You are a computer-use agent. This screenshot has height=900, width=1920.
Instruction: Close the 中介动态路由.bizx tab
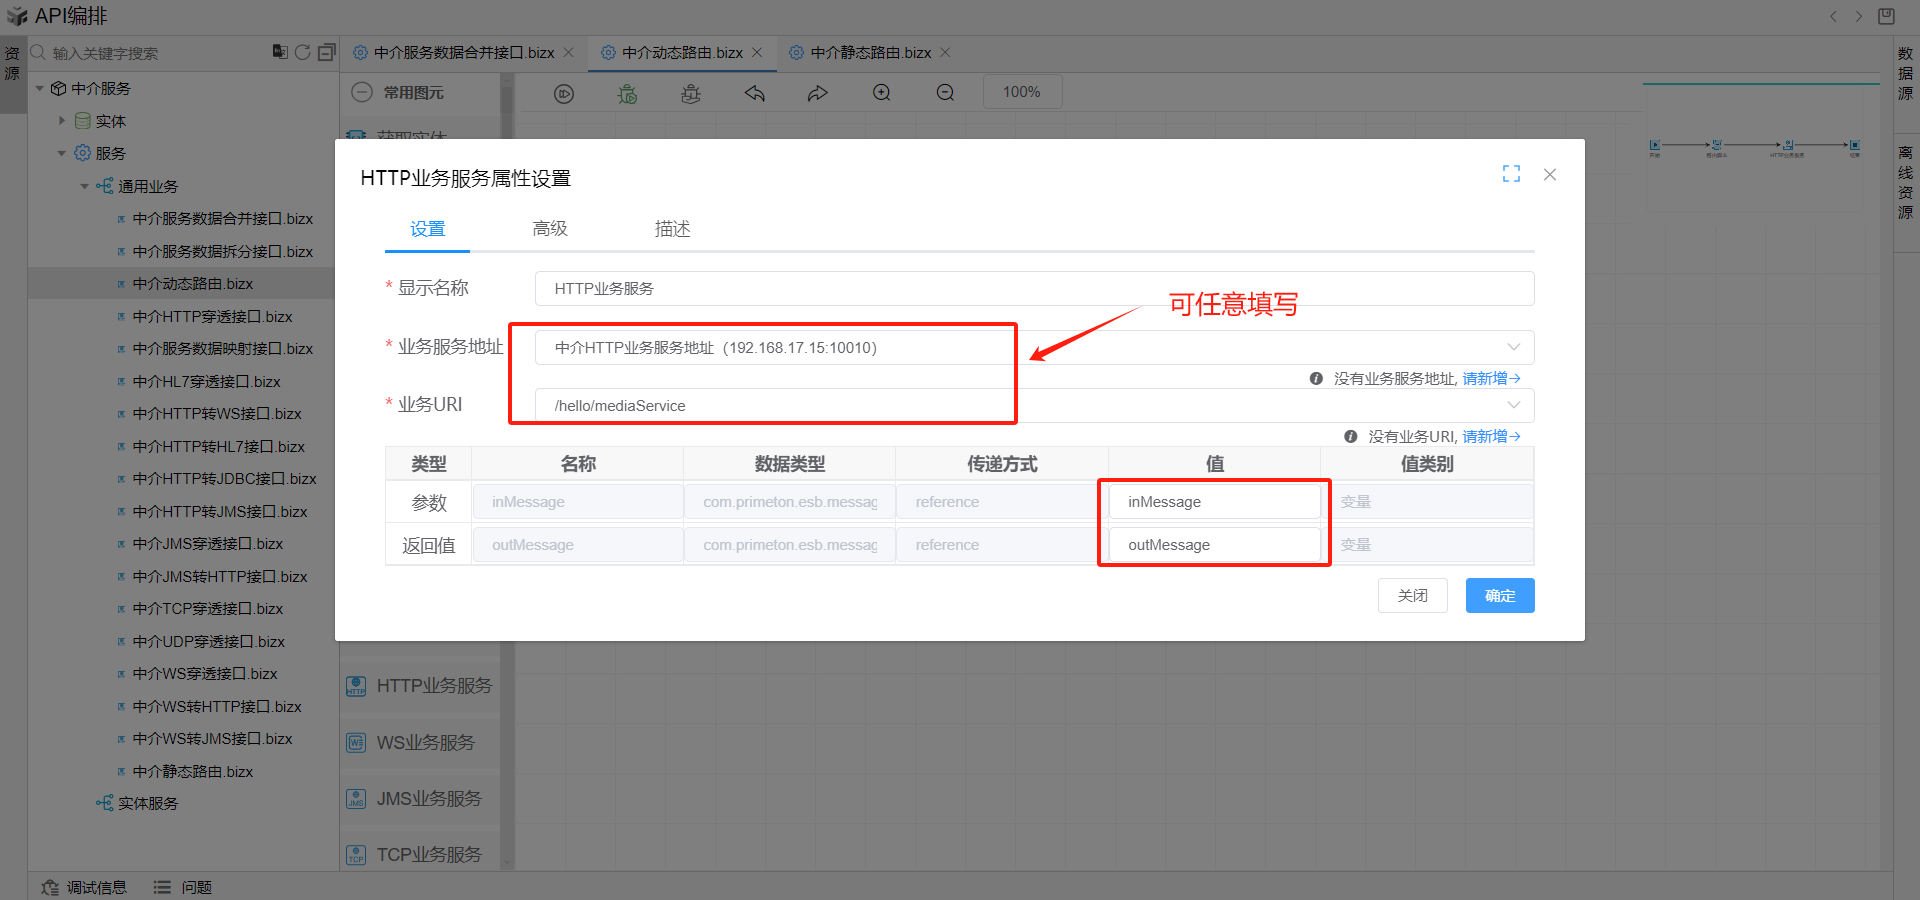pos(757,53)
